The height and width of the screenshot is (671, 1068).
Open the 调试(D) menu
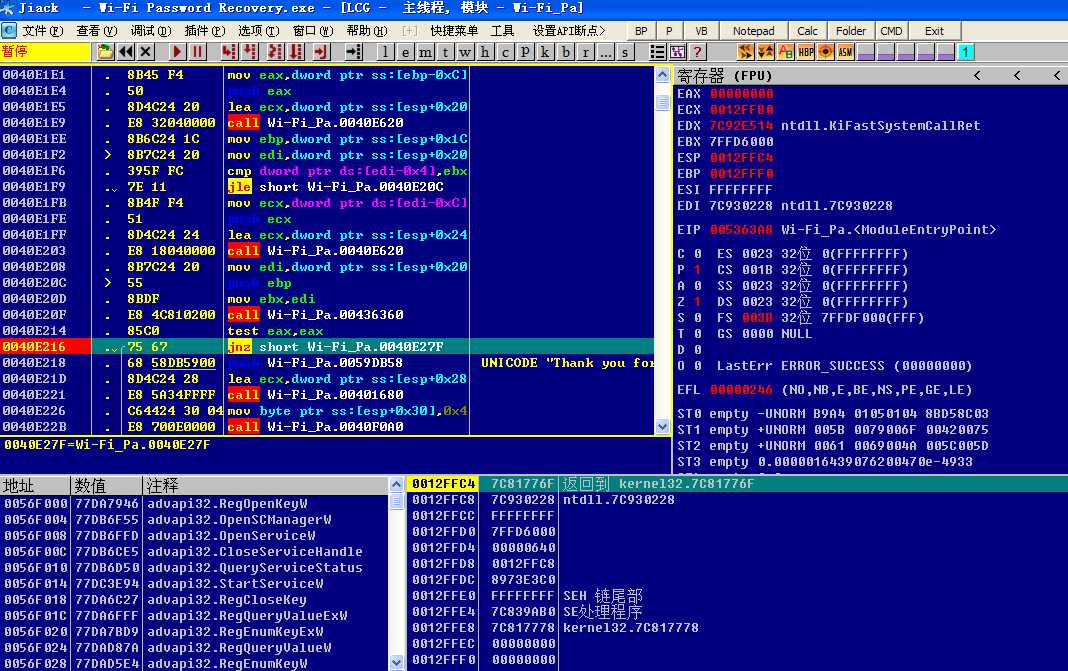[151, 31]
